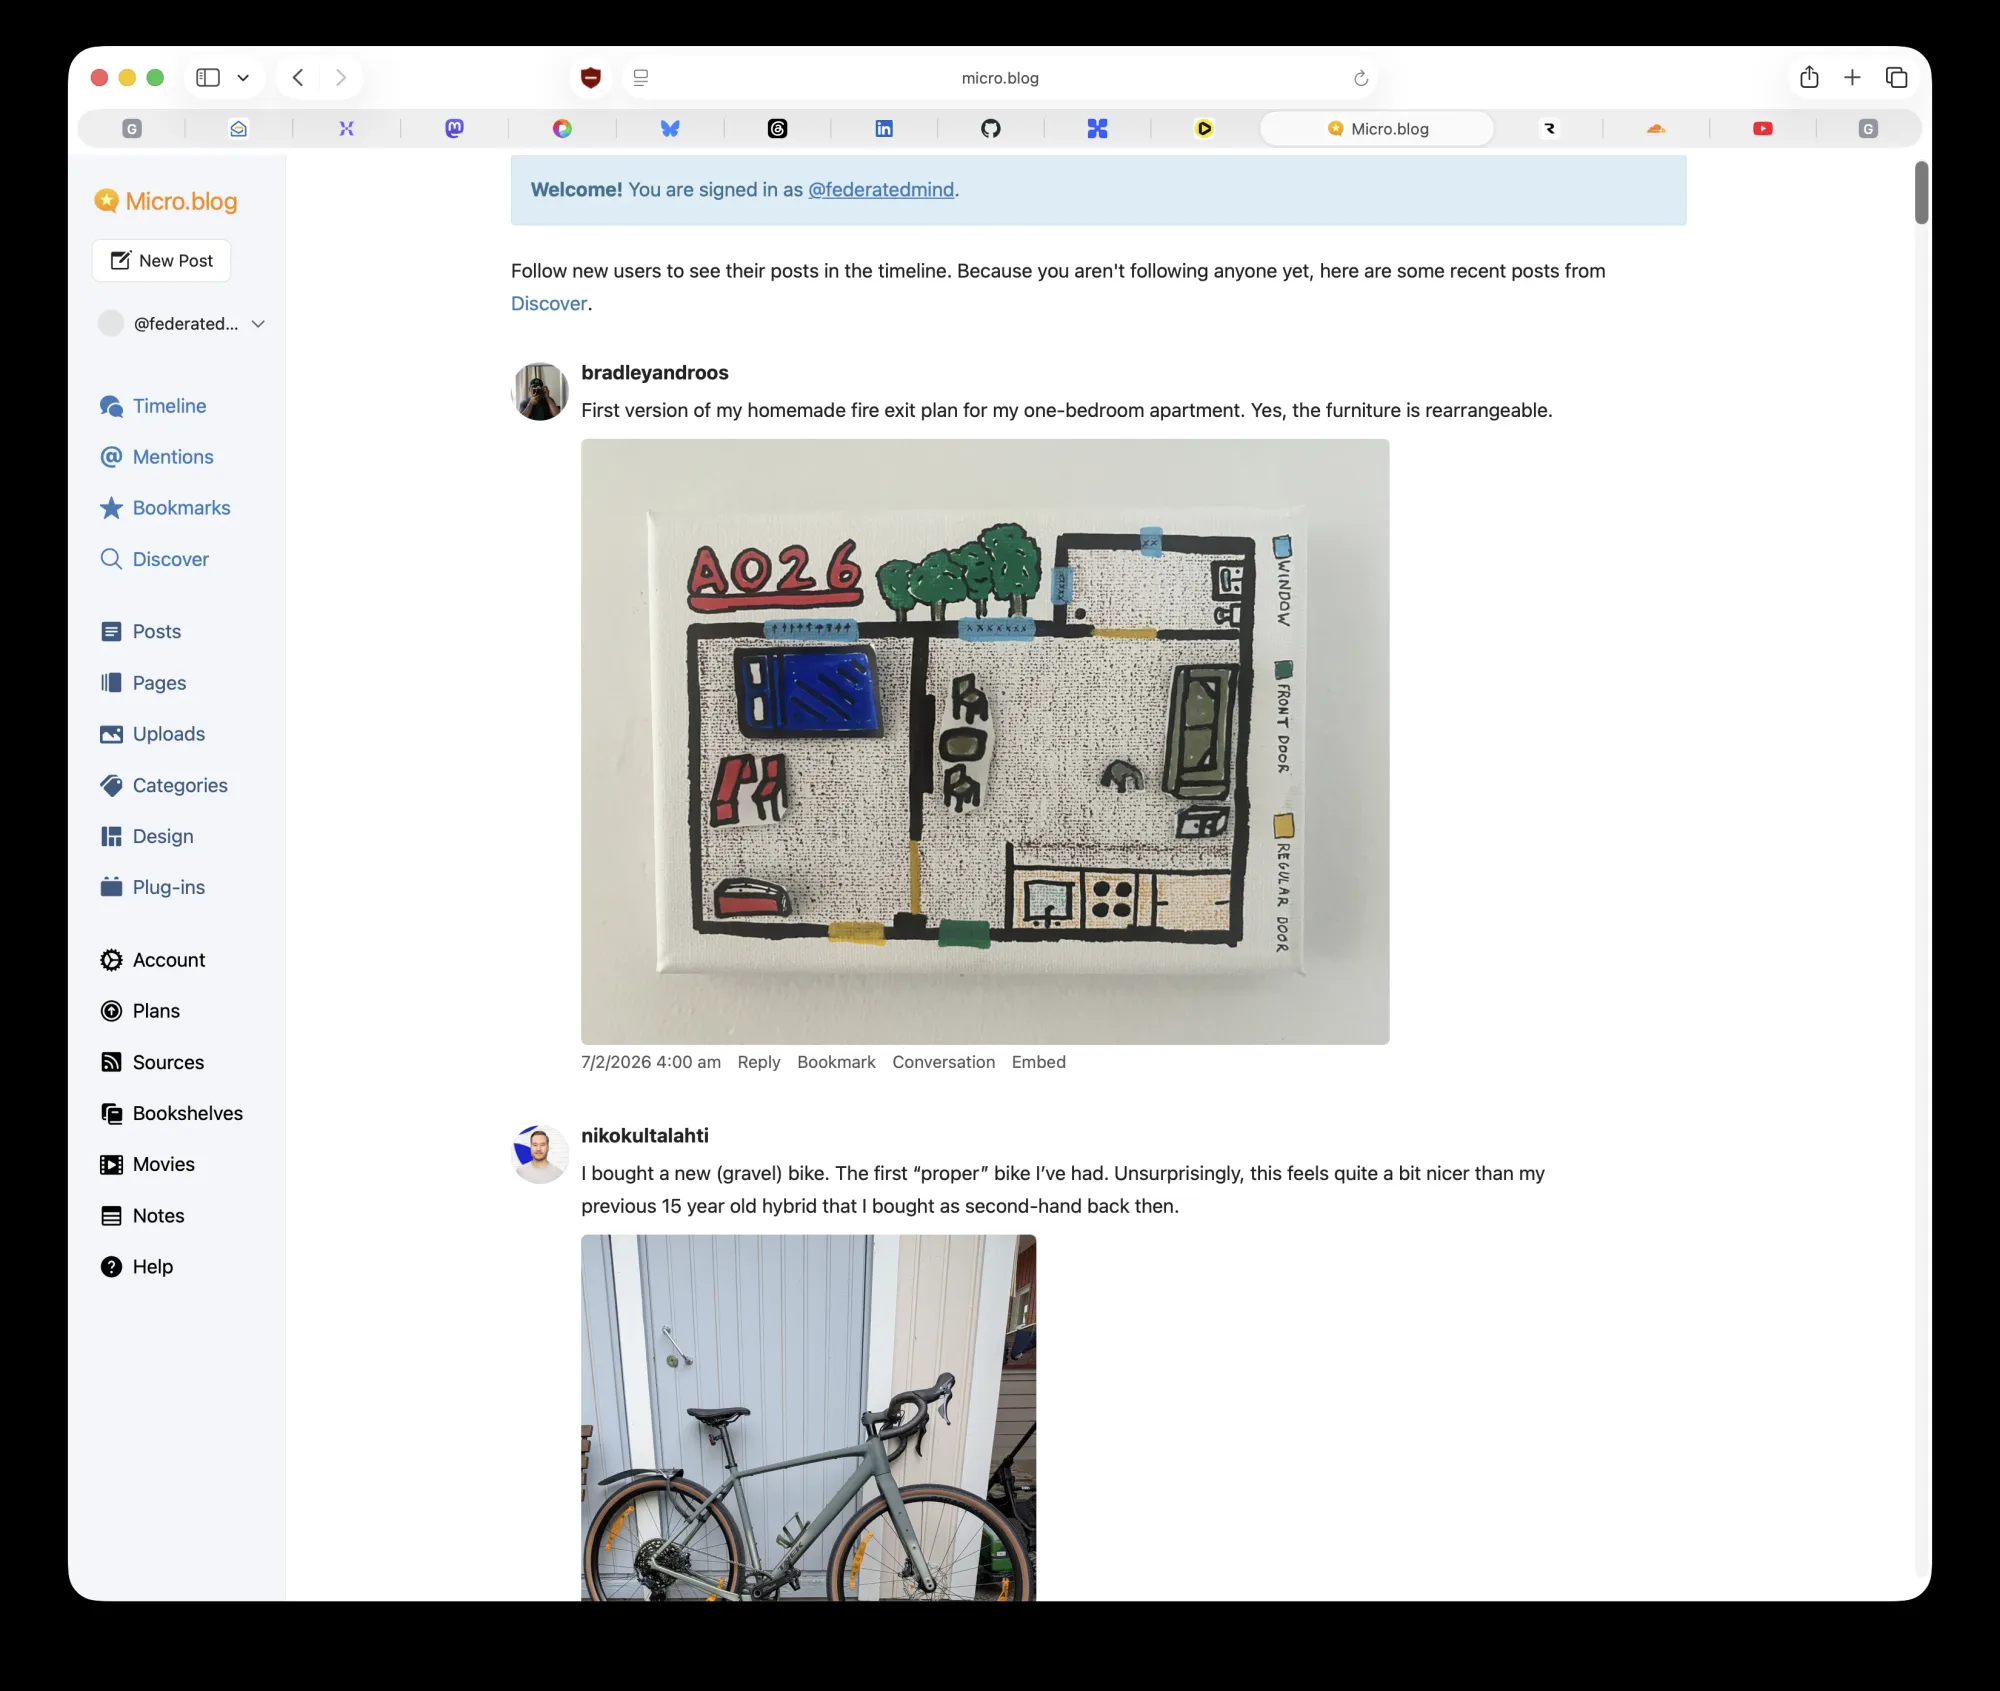
Task: Open the Help page
Action: coord(137,1267)
